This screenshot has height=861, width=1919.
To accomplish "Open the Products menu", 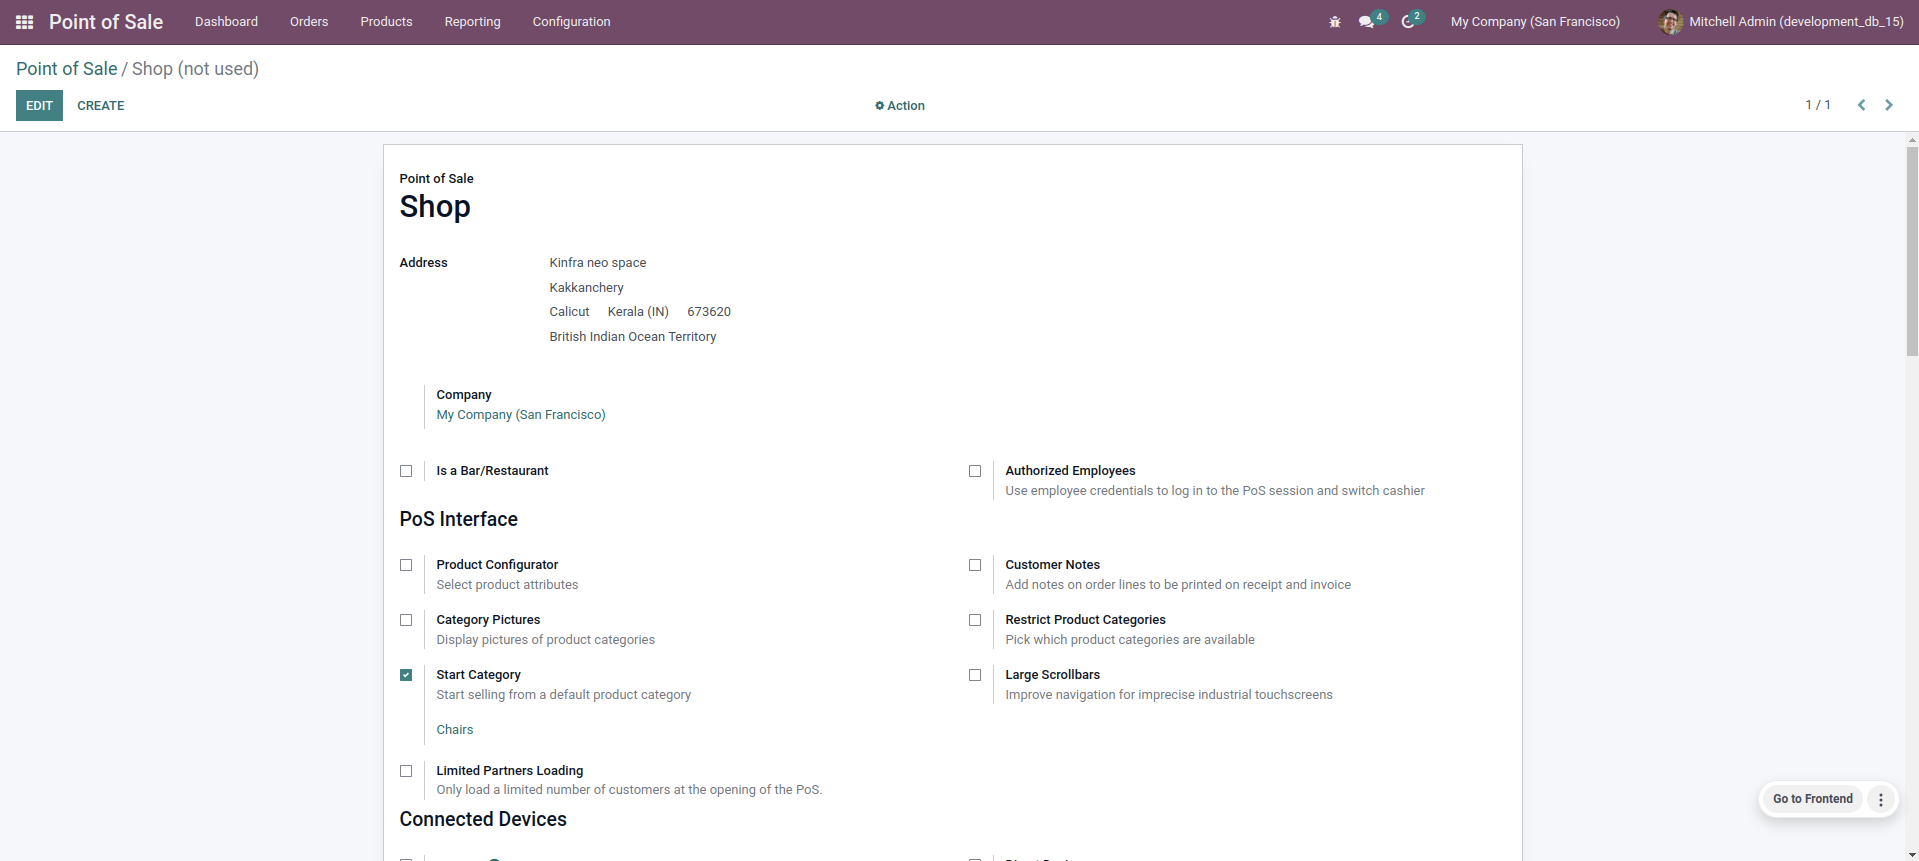I will pyautogui.click(x=386, y=22).
